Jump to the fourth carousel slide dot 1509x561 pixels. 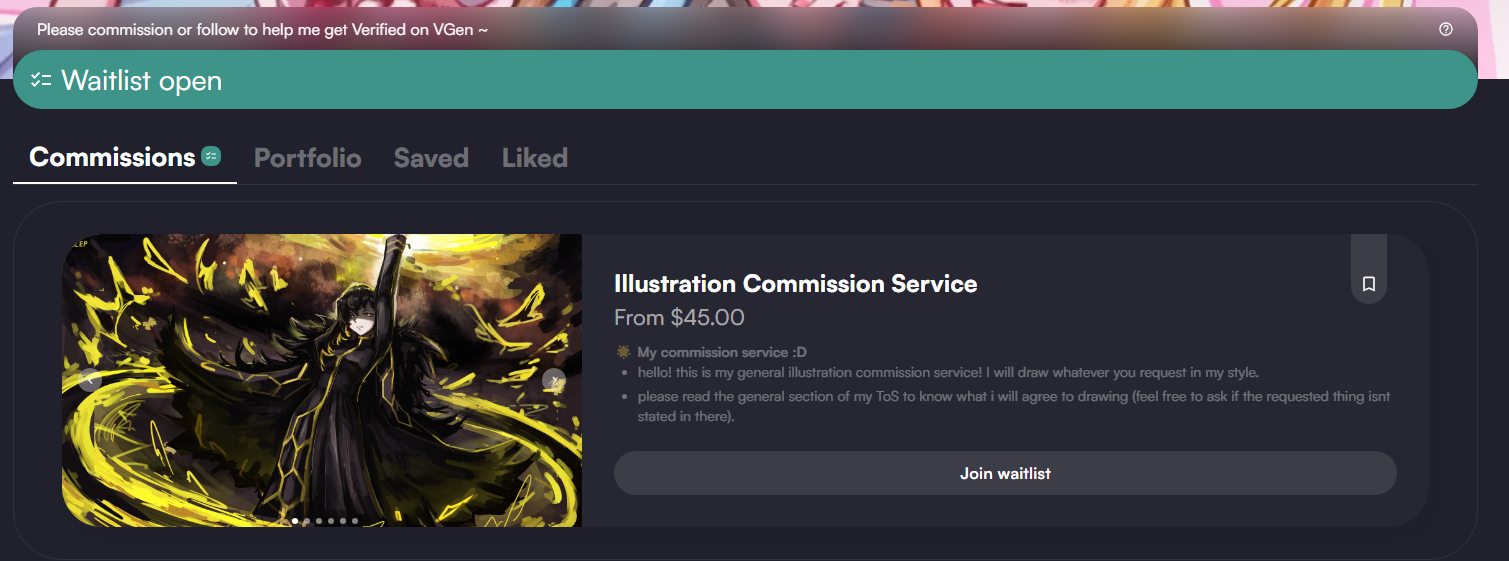[x=331, y=521]
